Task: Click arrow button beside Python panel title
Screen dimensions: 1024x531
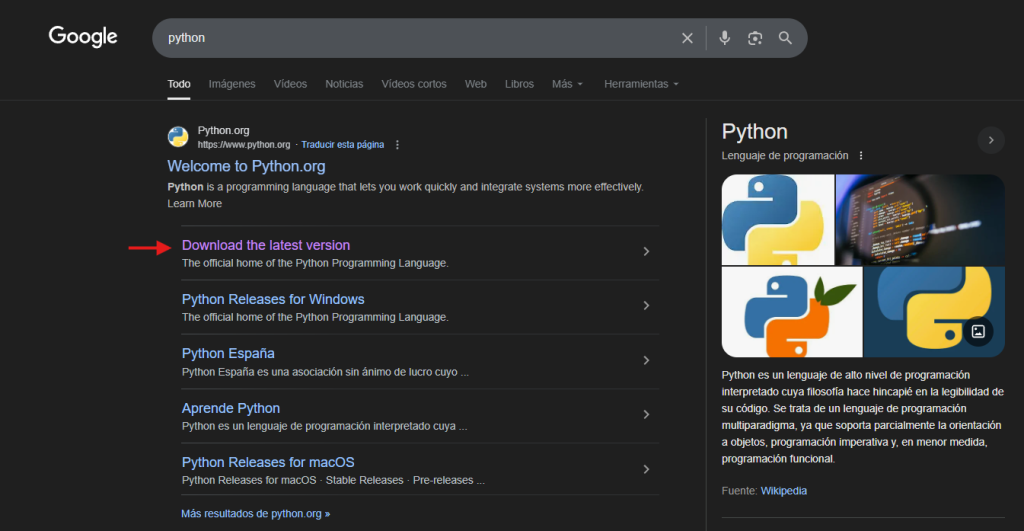Action: [990, 140]
